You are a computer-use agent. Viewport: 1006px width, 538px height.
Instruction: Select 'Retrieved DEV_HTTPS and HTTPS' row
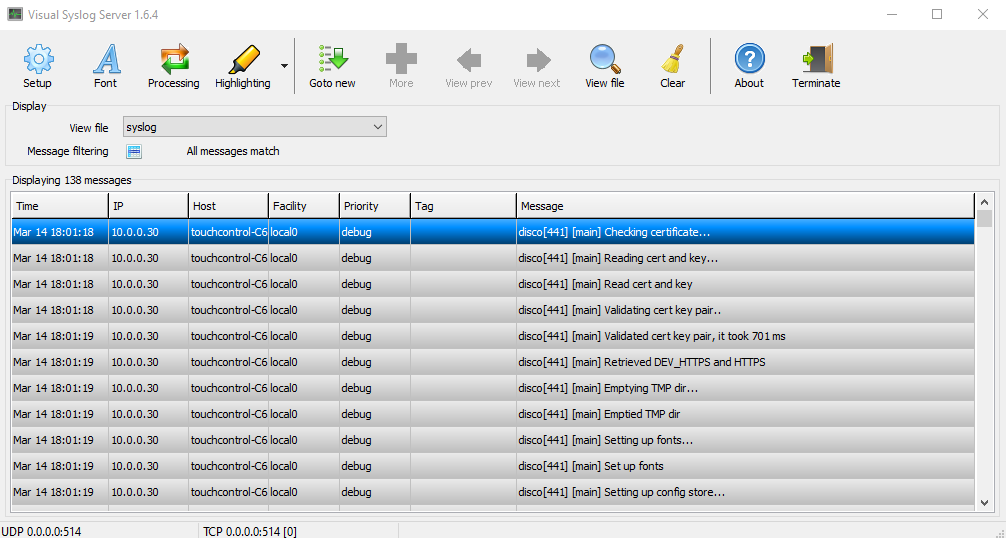pyautogui.click(x=493, y=362)
